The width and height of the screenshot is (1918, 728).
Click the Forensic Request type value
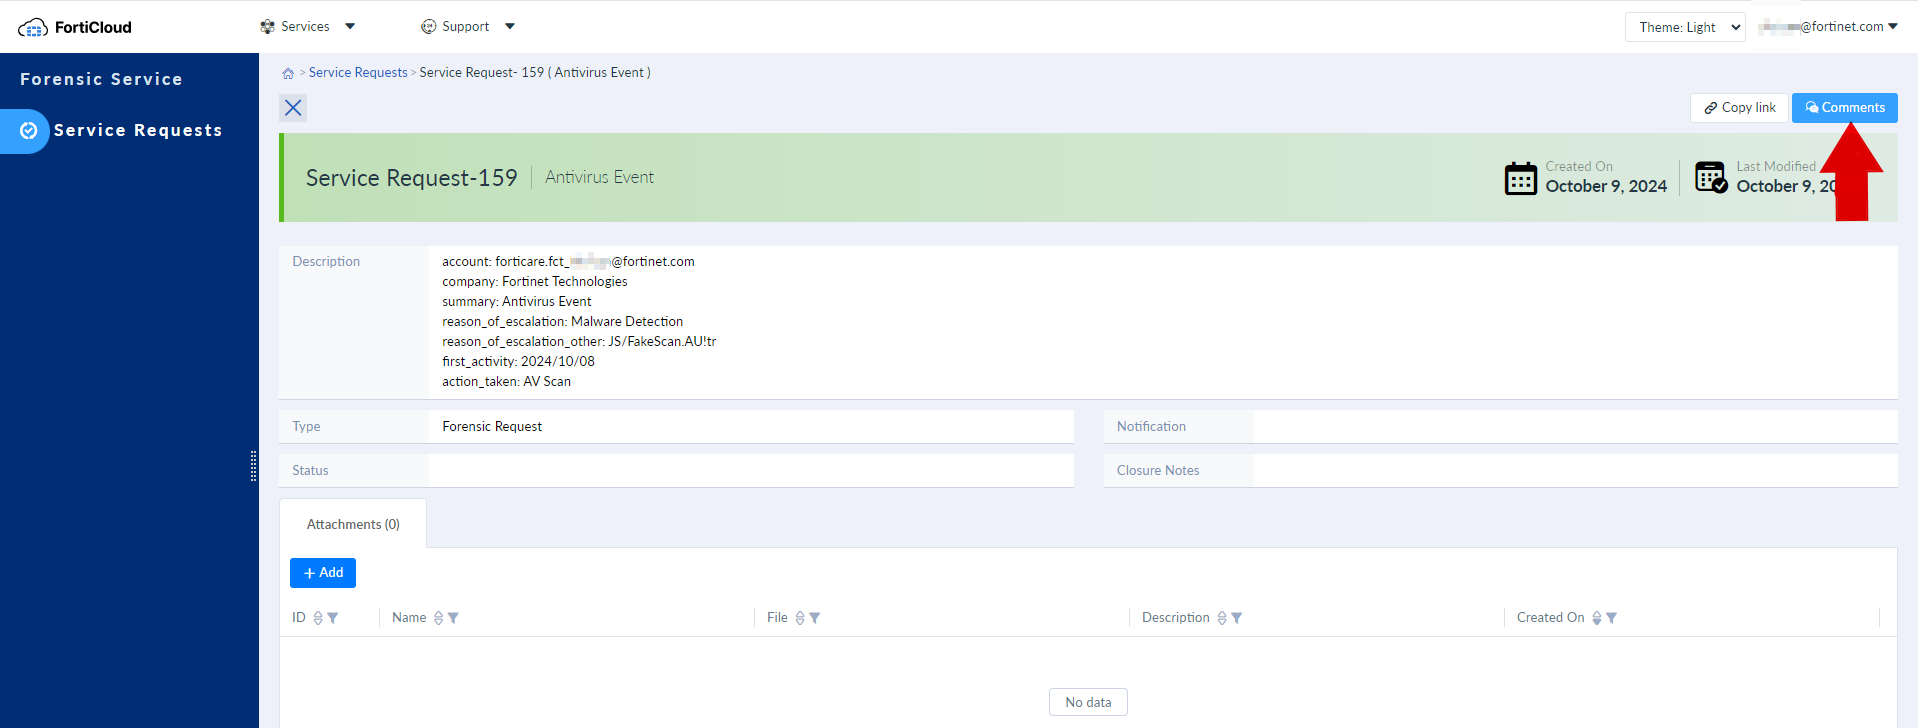pos(492,427)
